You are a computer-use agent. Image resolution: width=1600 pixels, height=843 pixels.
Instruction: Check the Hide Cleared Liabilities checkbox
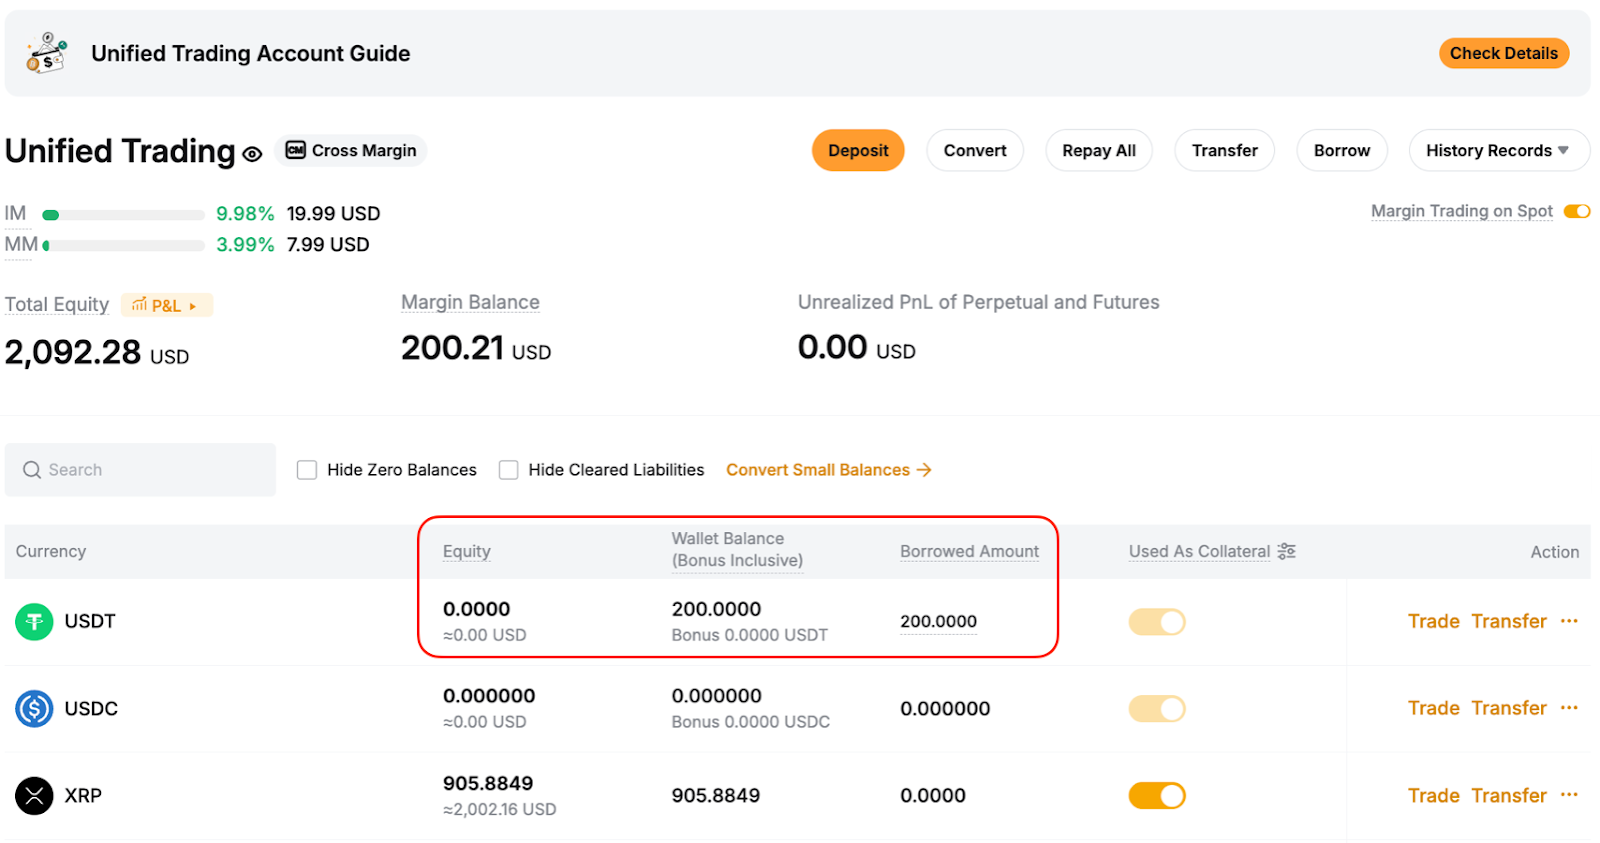click(509, 470)
